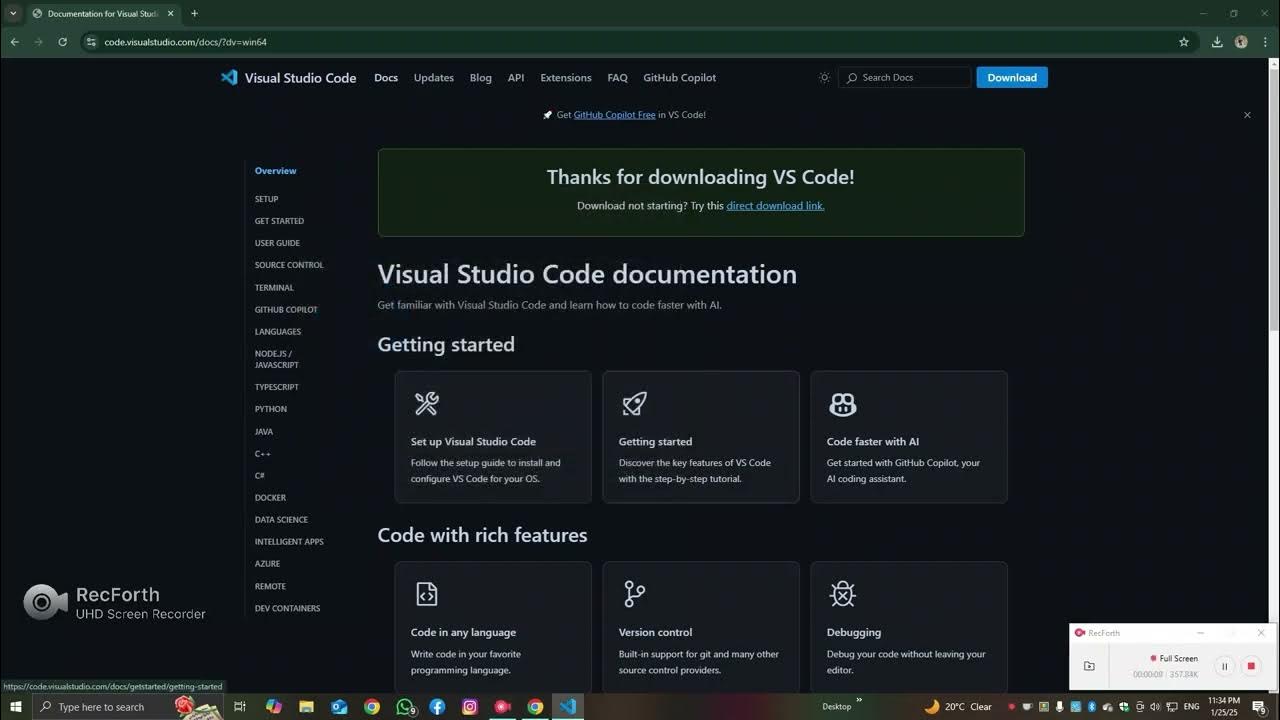The image size is (1280, 720).
Task: Open Outlook from the taskbar
Action: coord(339,707)
